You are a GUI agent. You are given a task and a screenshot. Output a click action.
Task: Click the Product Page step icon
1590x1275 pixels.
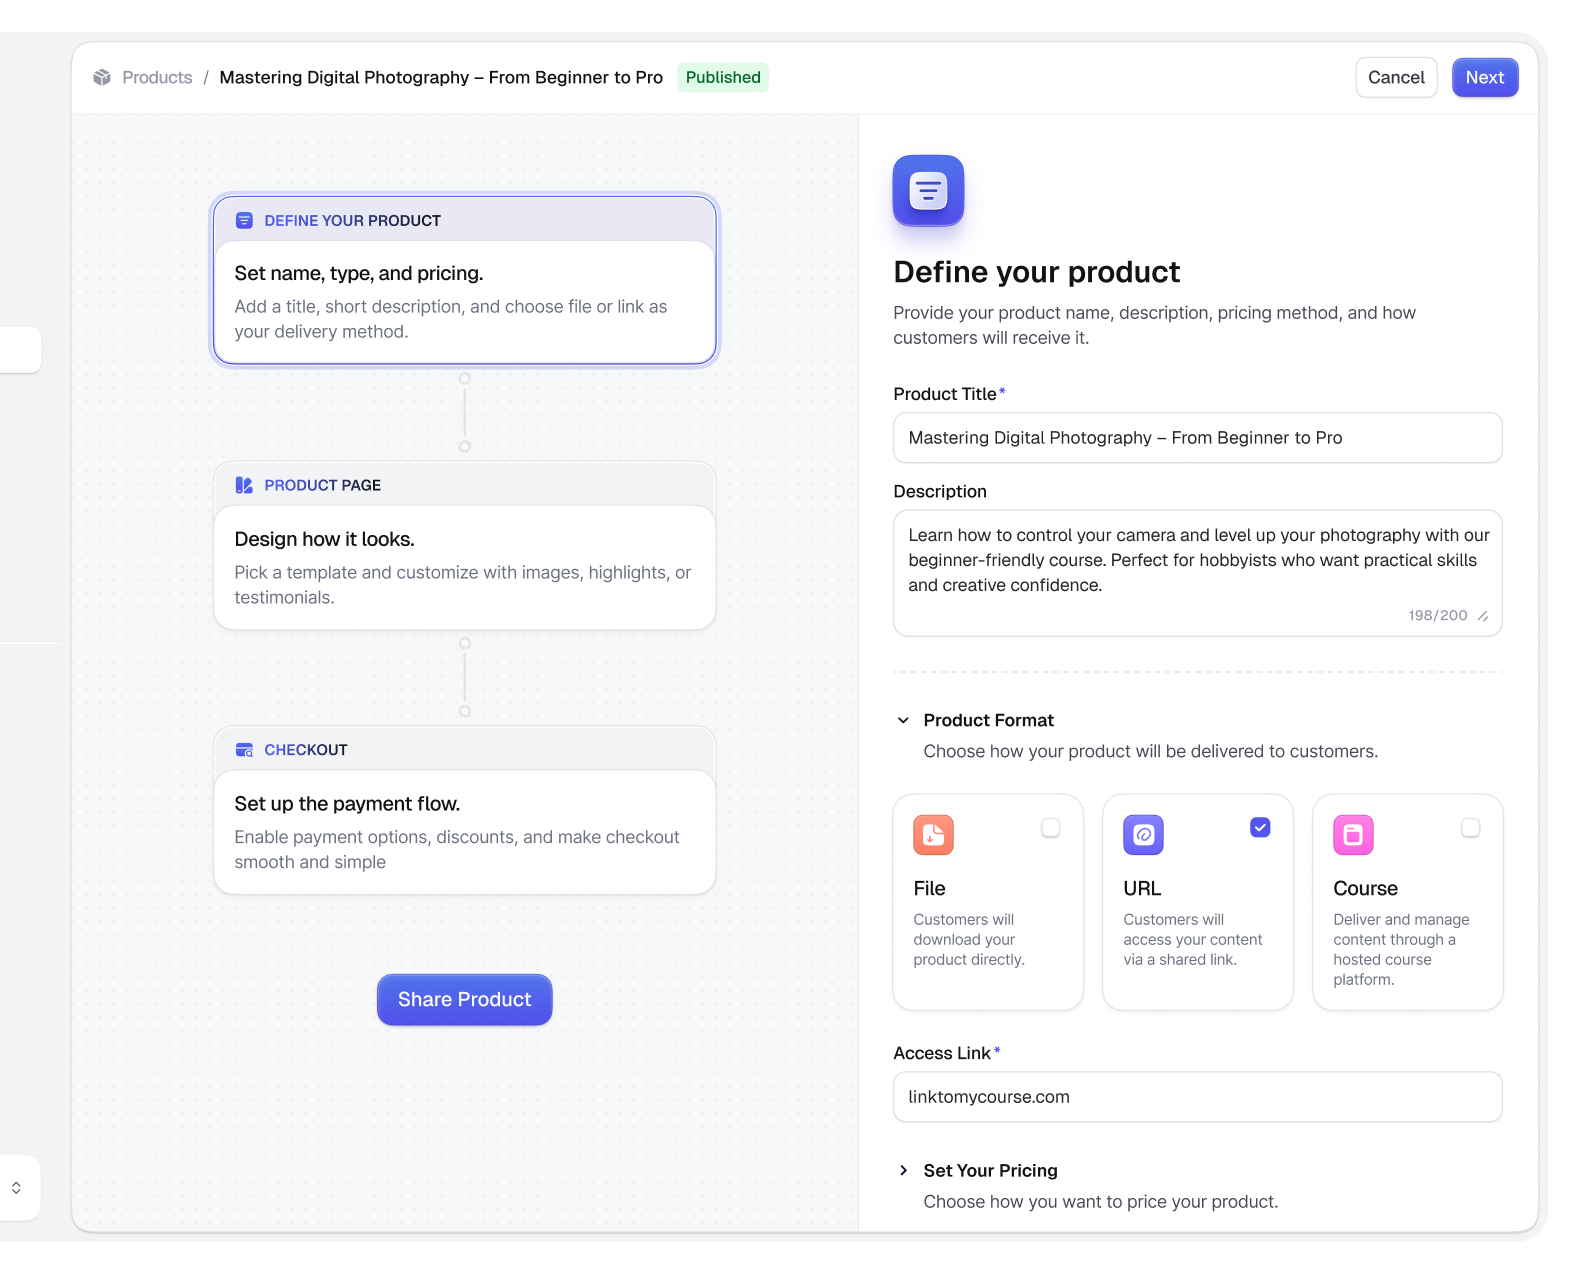(x=244, y=485)
